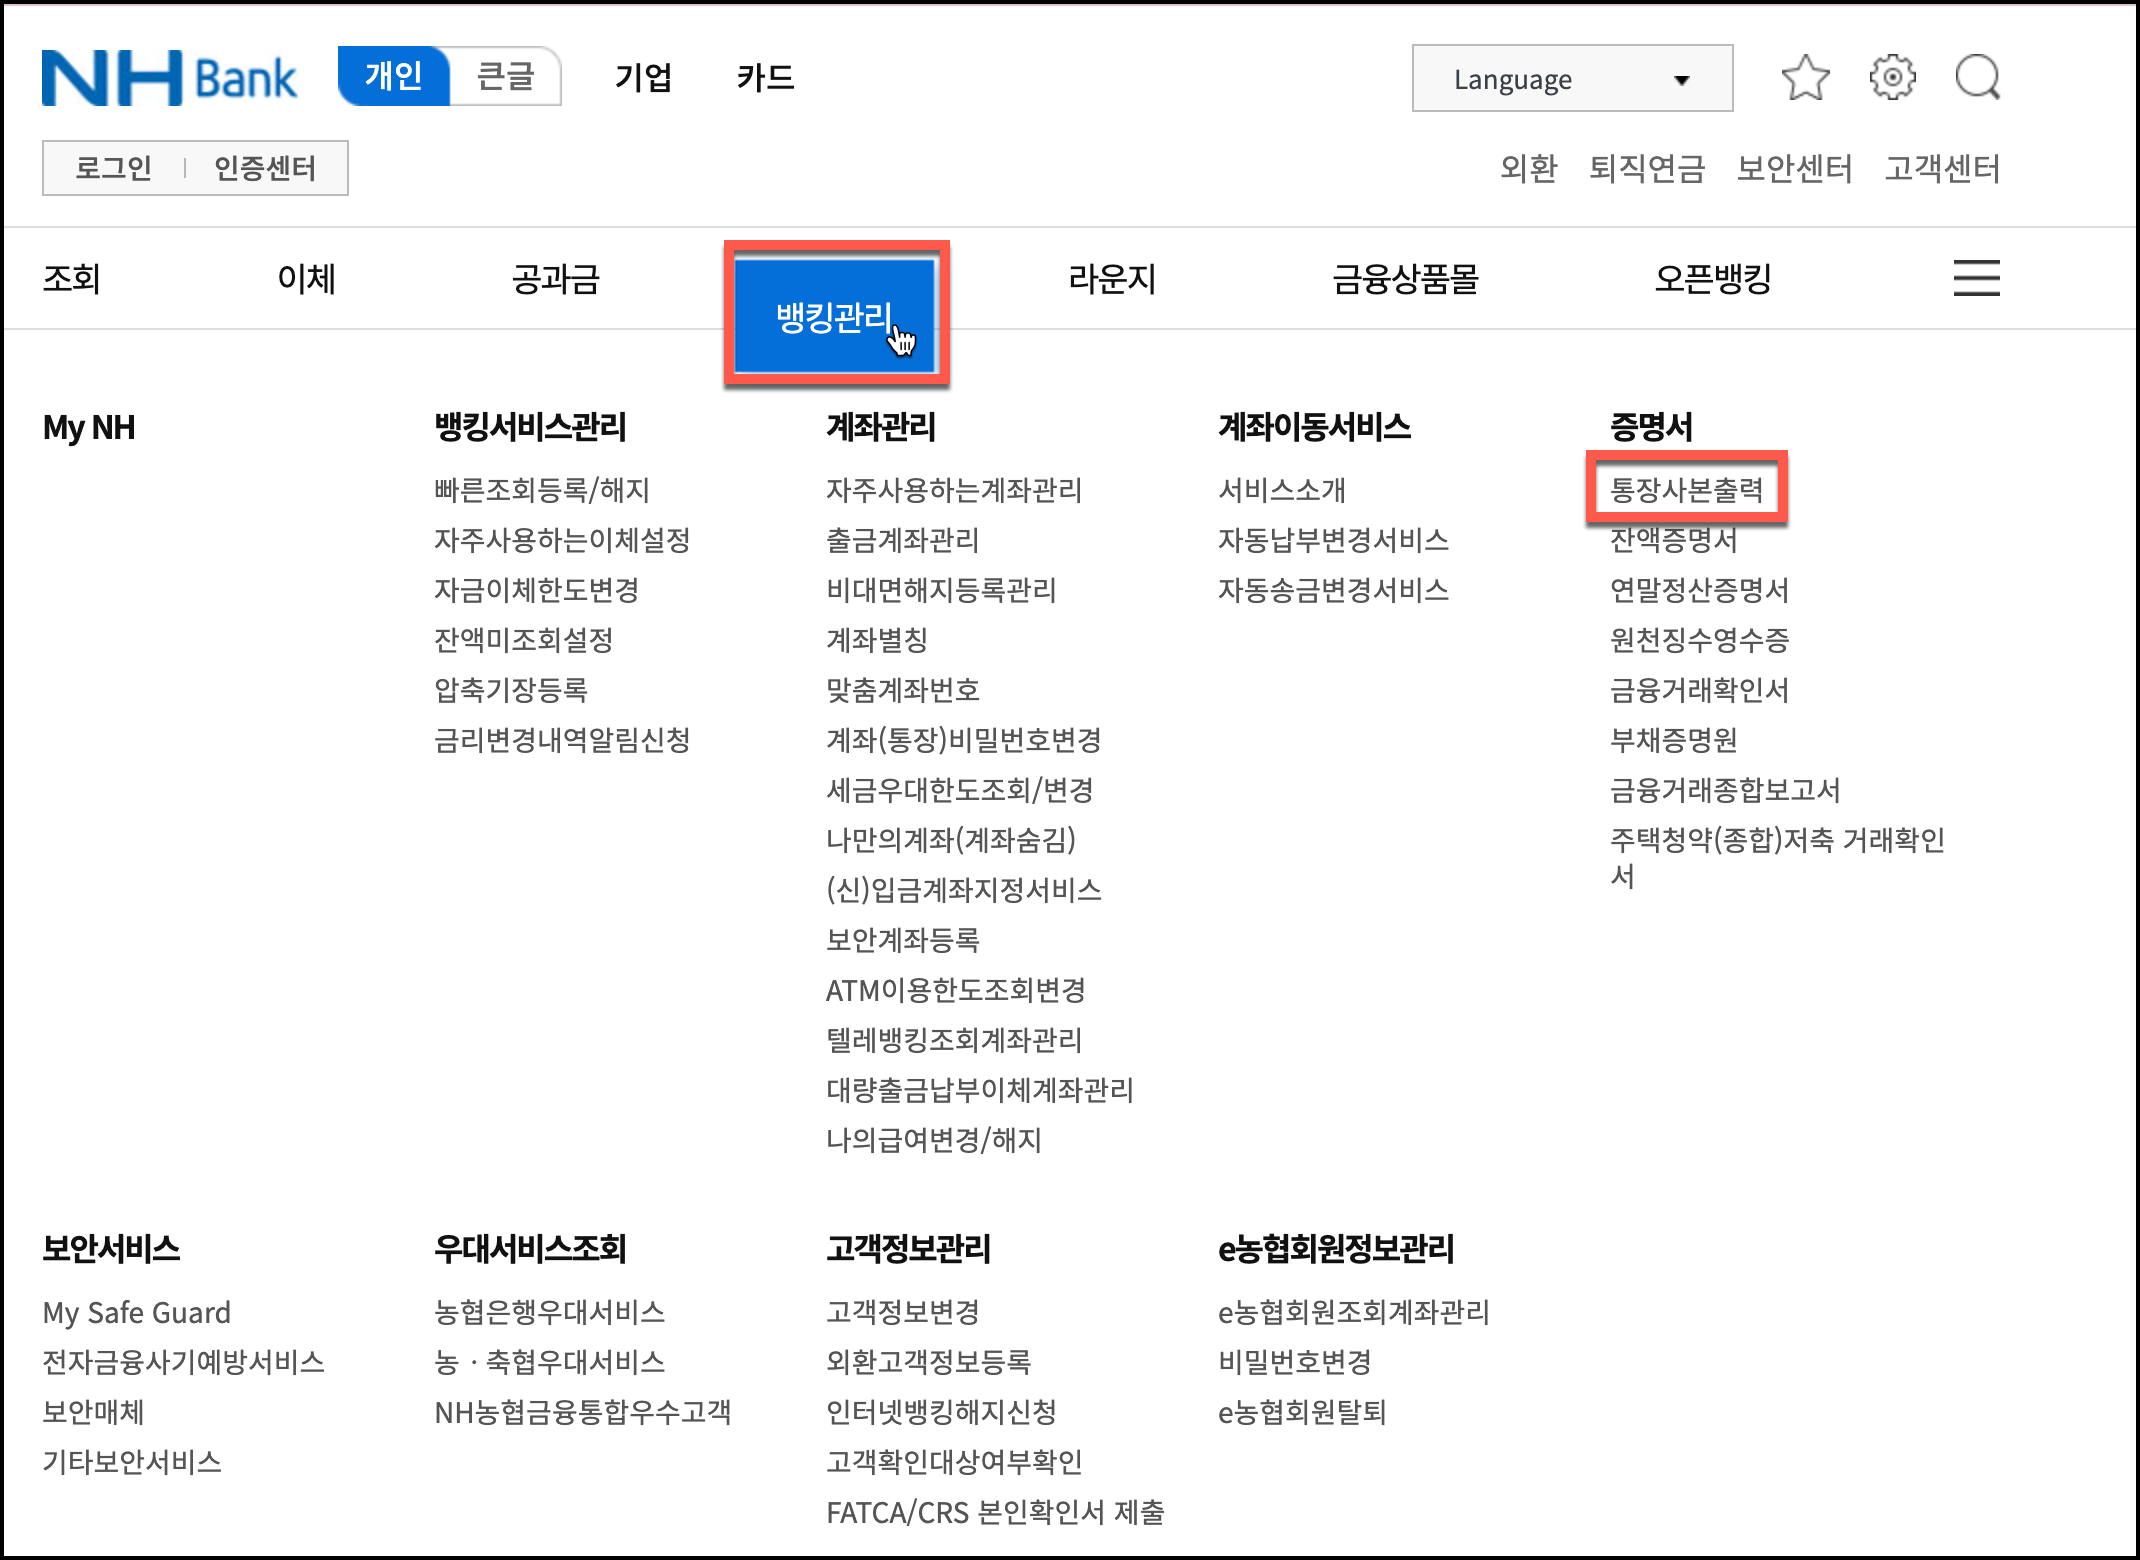Viewport: 2140px width, 1560px height.
Task: Click 금융거래종합보고서
Action: point(1725,790)
